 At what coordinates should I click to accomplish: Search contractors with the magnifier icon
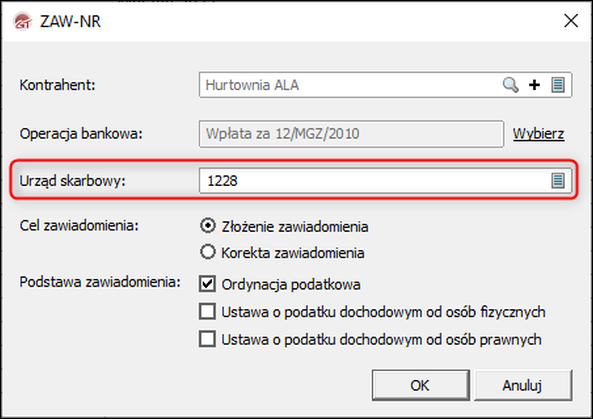[511, 85]
